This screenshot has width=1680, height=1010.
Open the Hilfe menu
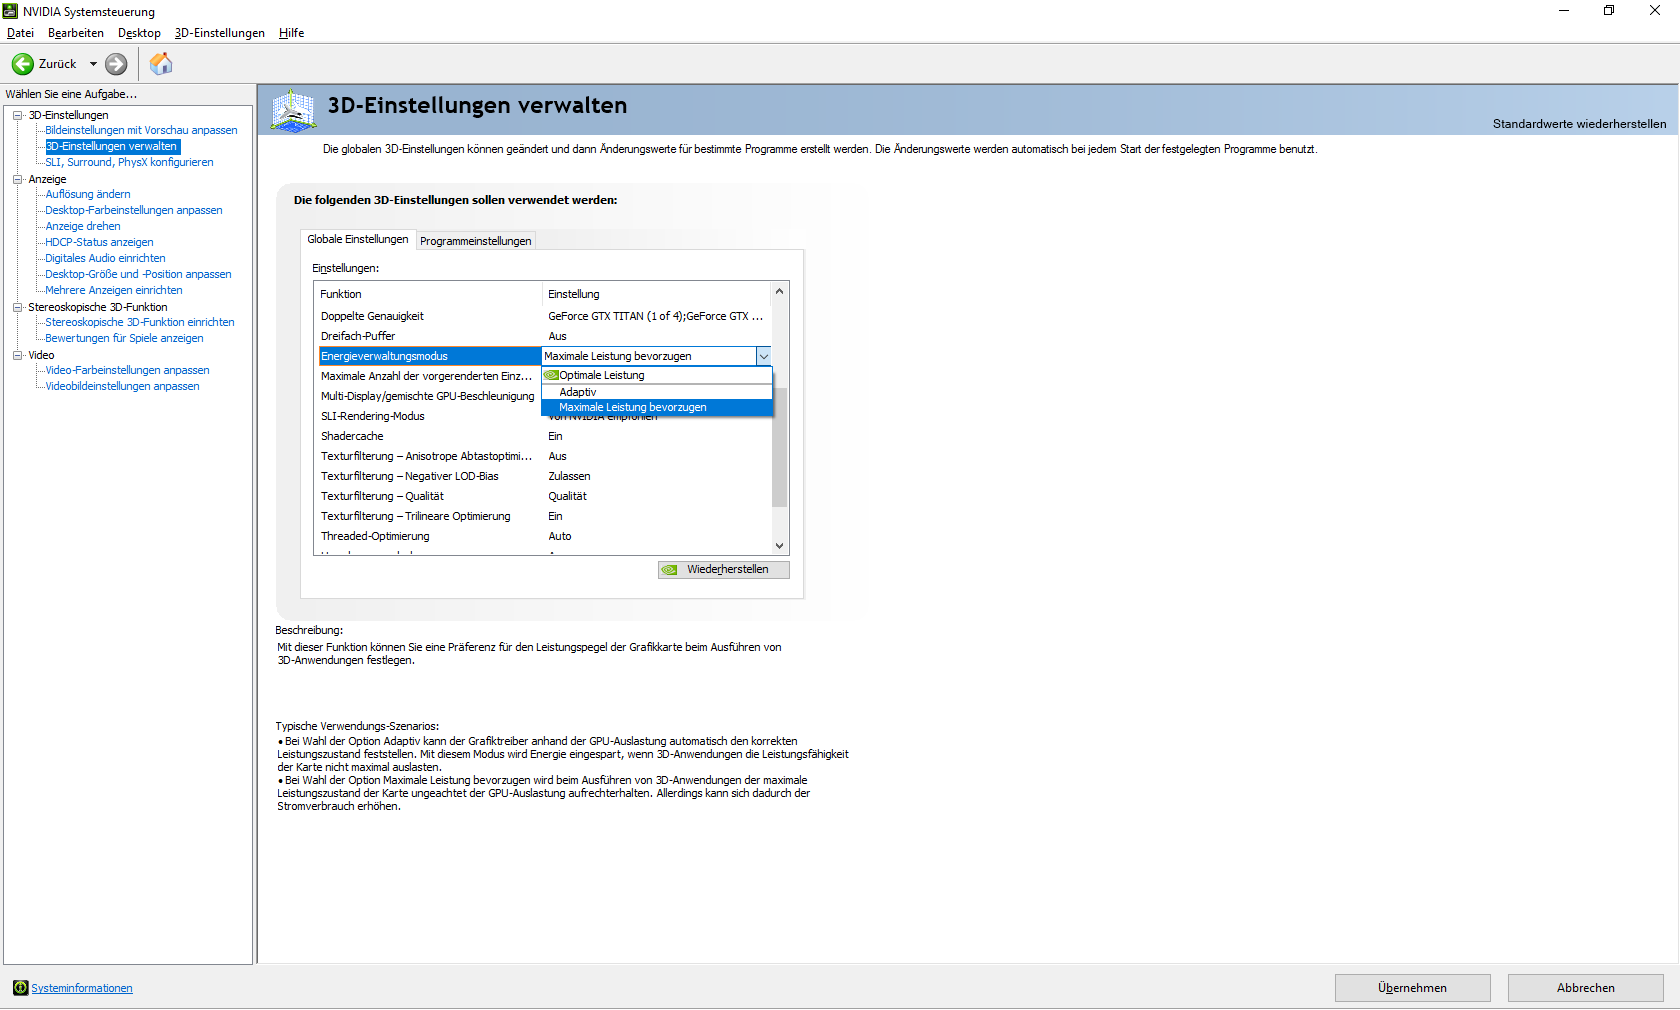[x=291, y=33]
